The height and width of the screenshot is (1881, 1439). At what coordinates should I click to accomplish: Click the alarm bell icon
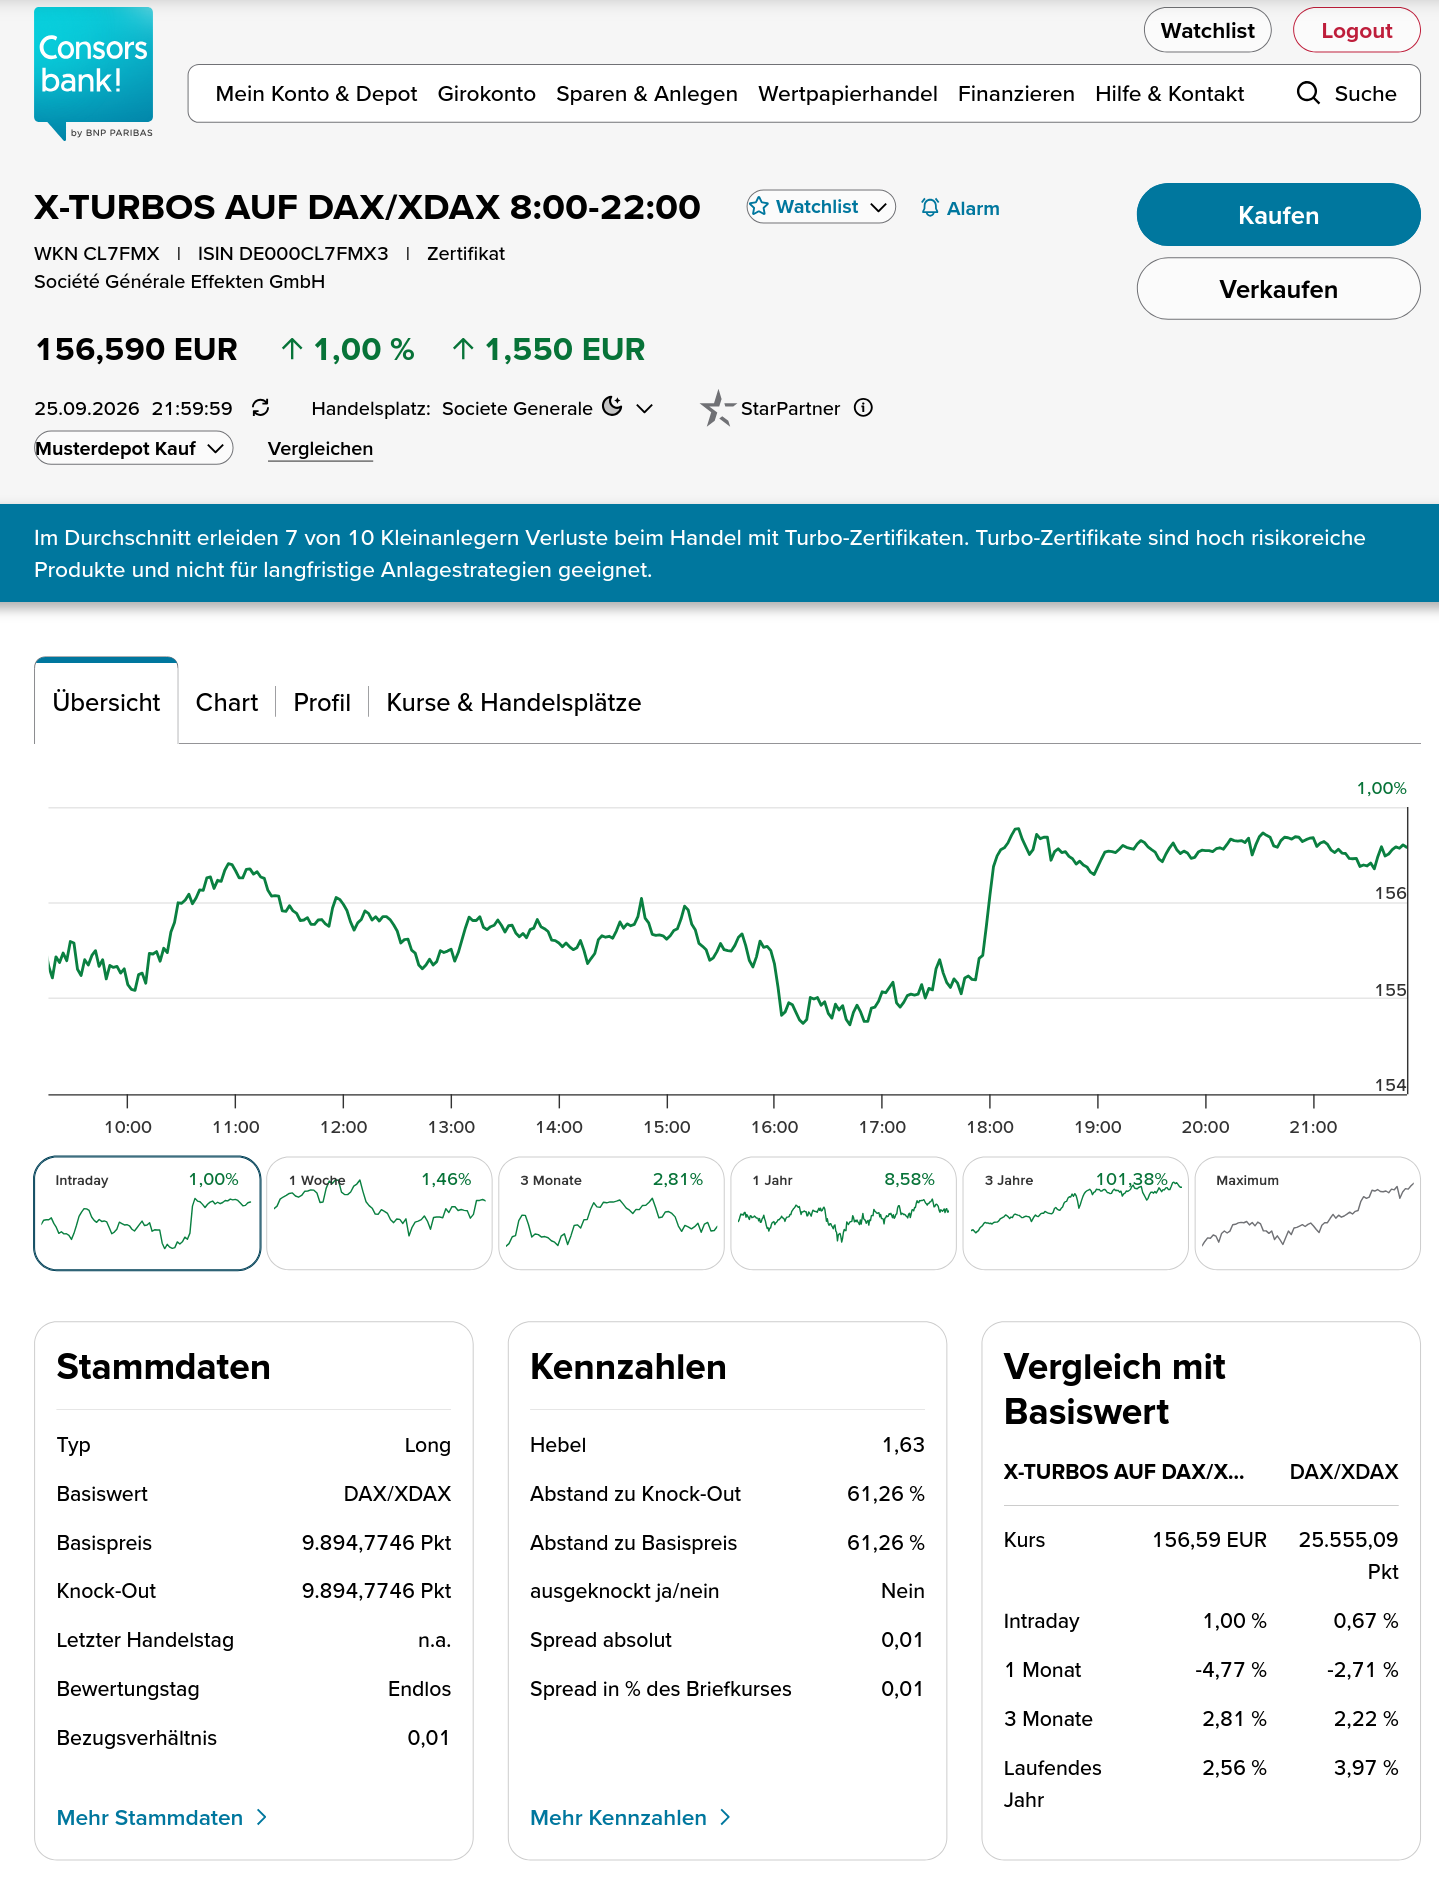(930, 208)
